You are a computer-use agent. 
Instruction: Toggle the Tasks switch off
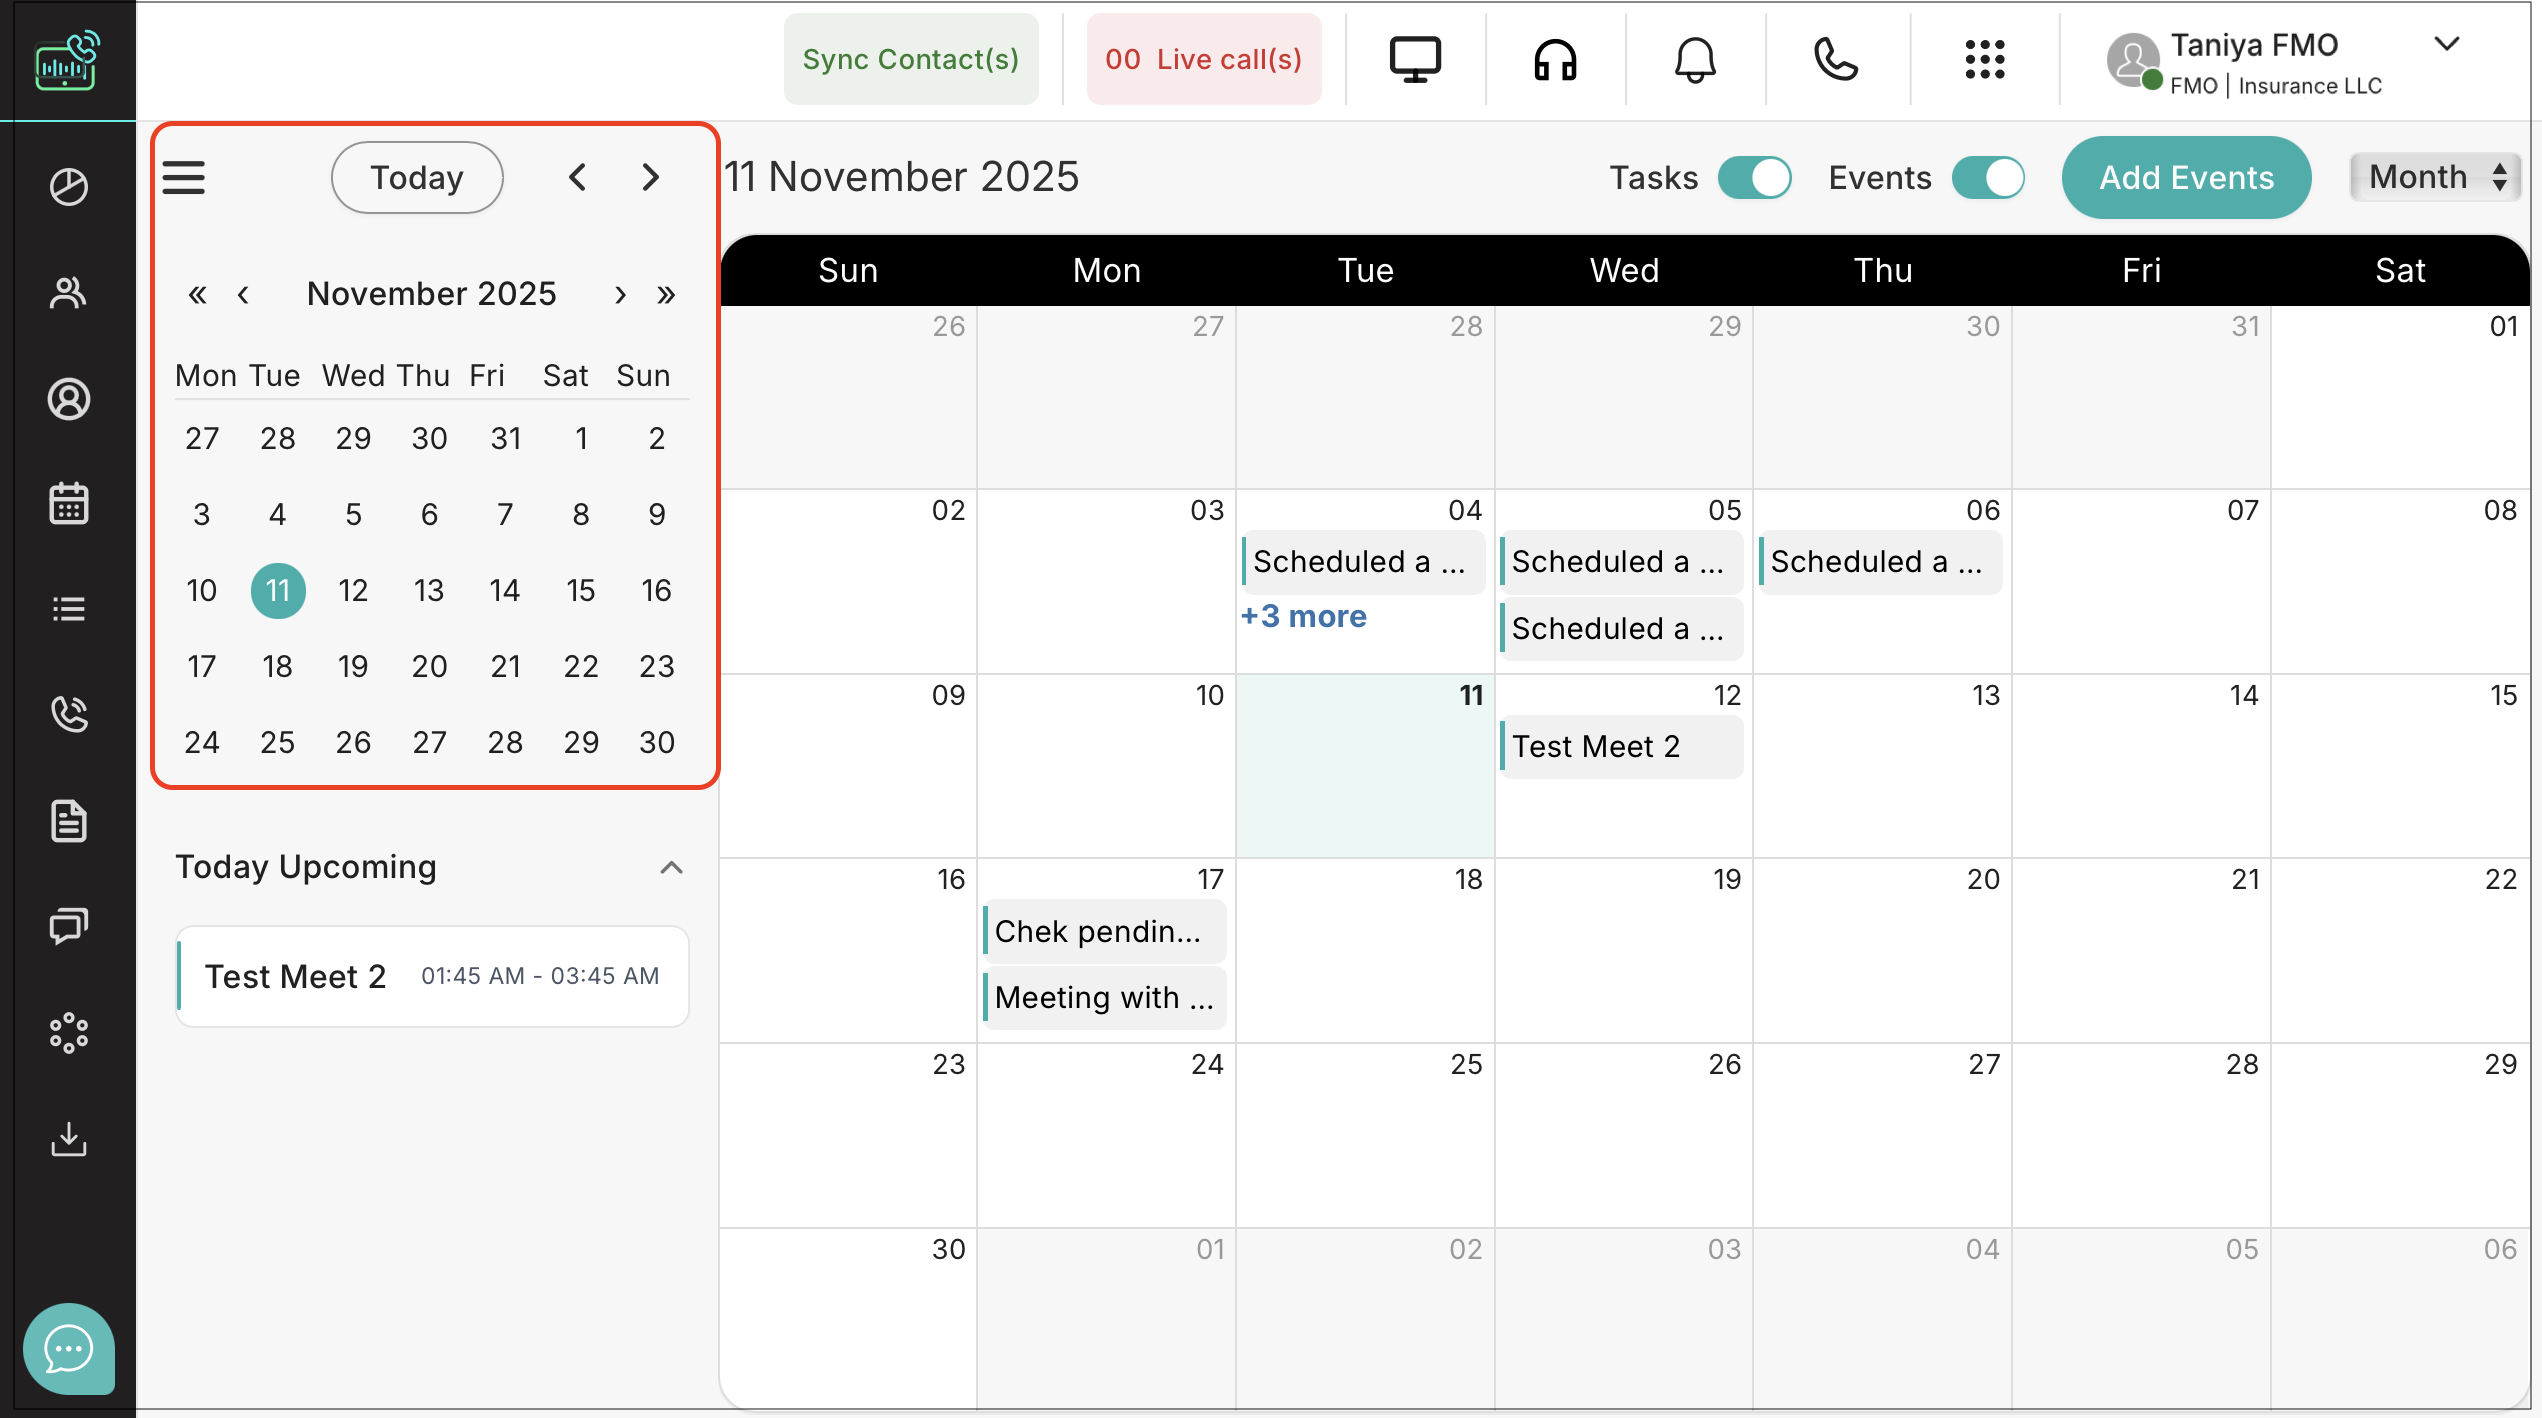pyautogui.click(x=1754, y=178)
